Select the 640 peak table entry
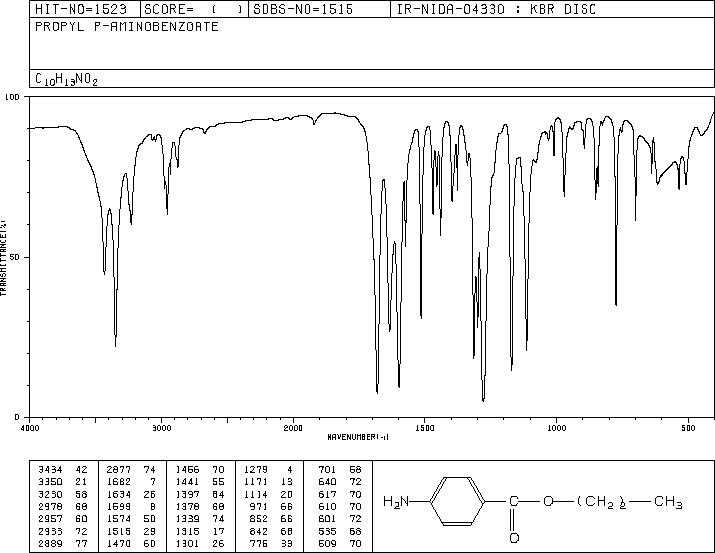 pos(340,482)
